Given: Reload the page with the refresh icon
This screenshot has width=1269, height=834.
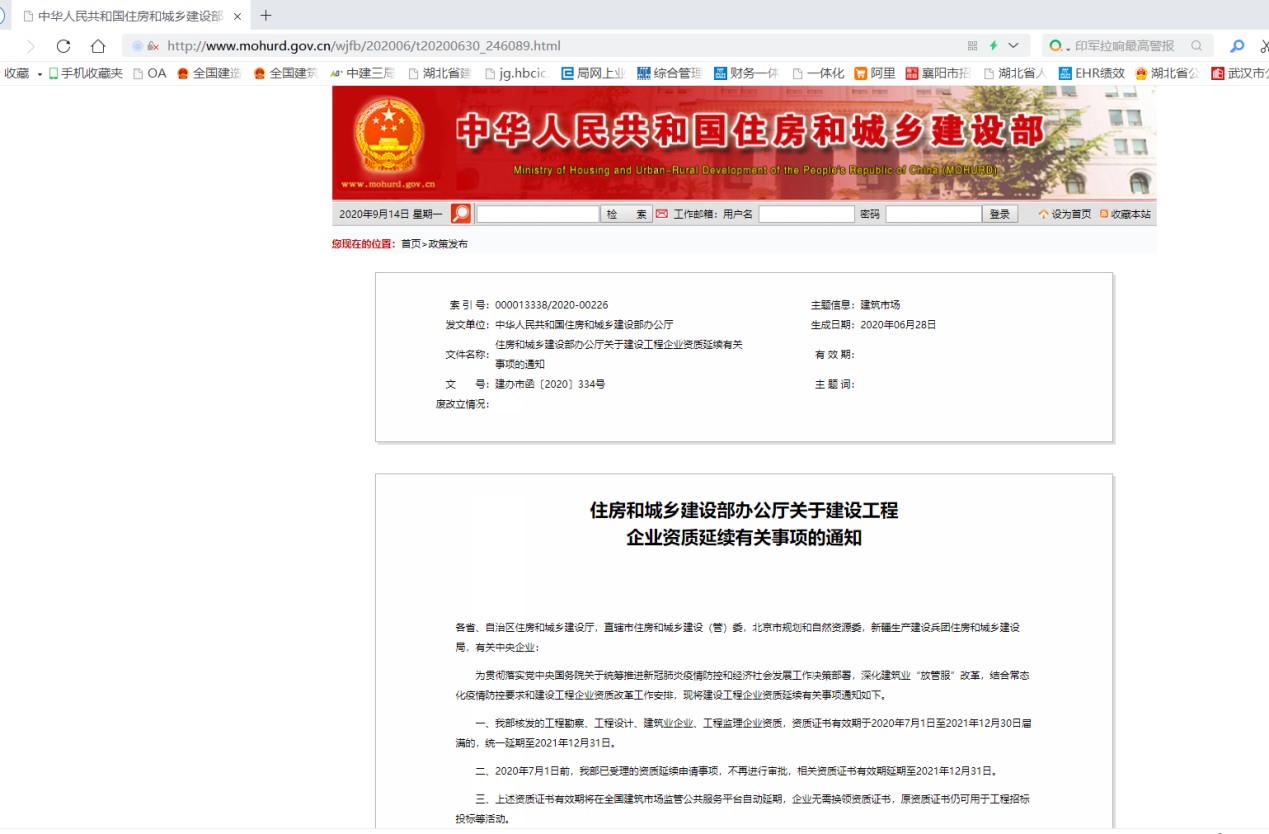Looking at the screenshot, I should tap(63, 46).
